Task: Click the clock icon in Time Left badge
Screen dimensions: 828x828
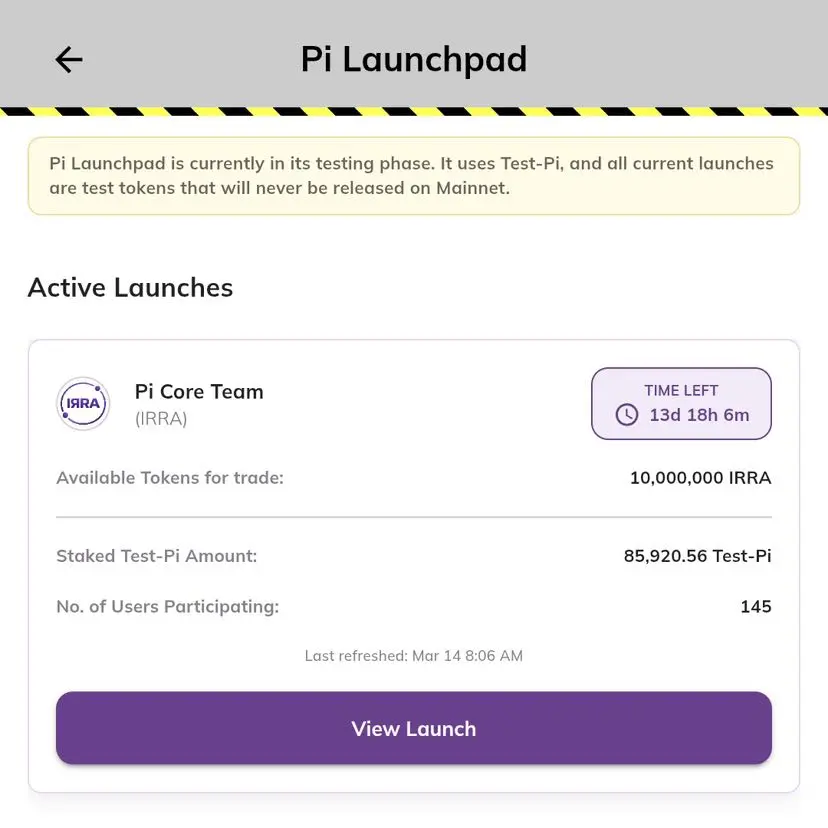Action: 627,414
